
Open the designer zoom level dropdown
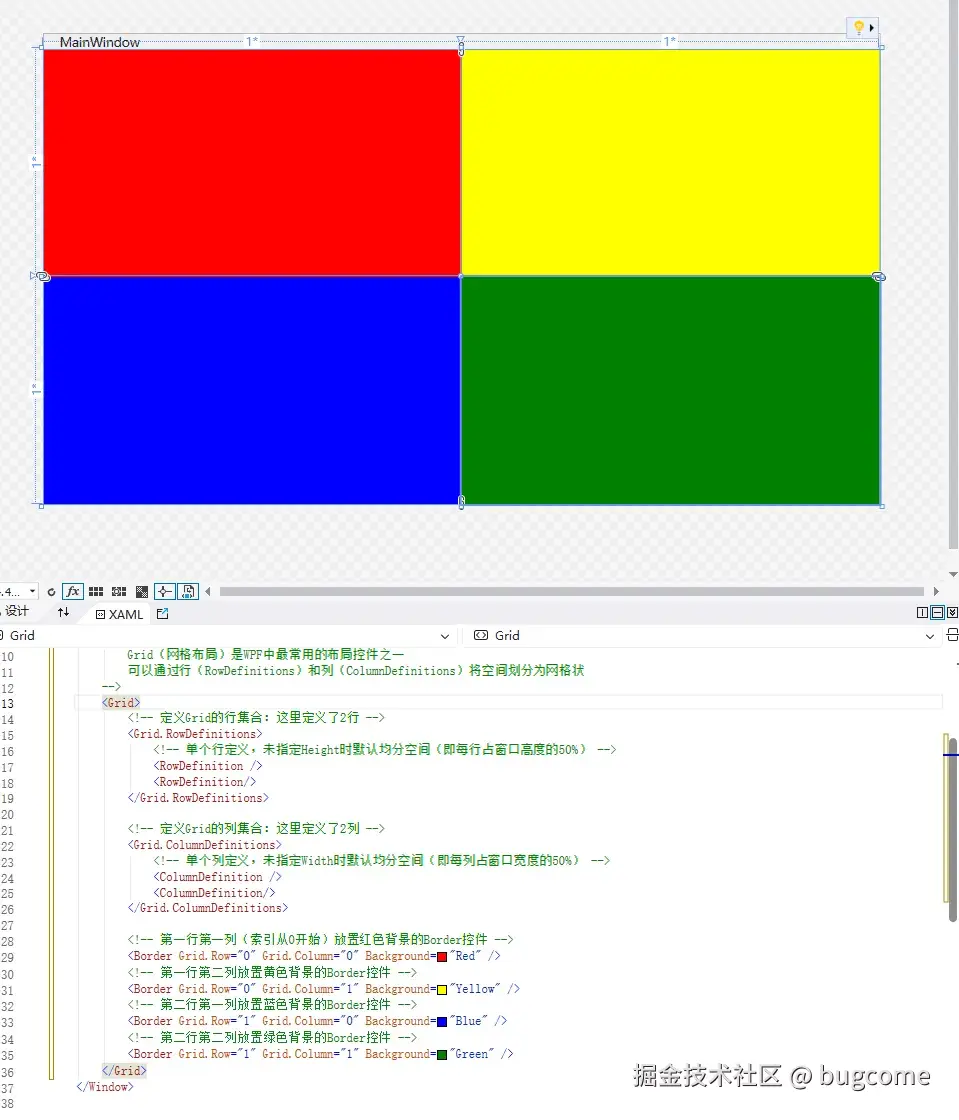(32, 591)
